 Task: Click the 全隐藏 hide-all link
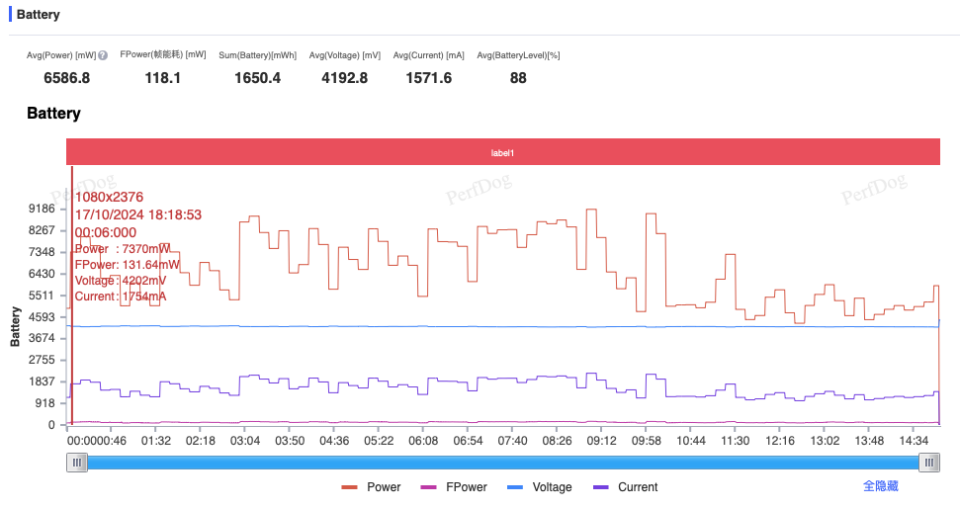(x=880, y=486)
